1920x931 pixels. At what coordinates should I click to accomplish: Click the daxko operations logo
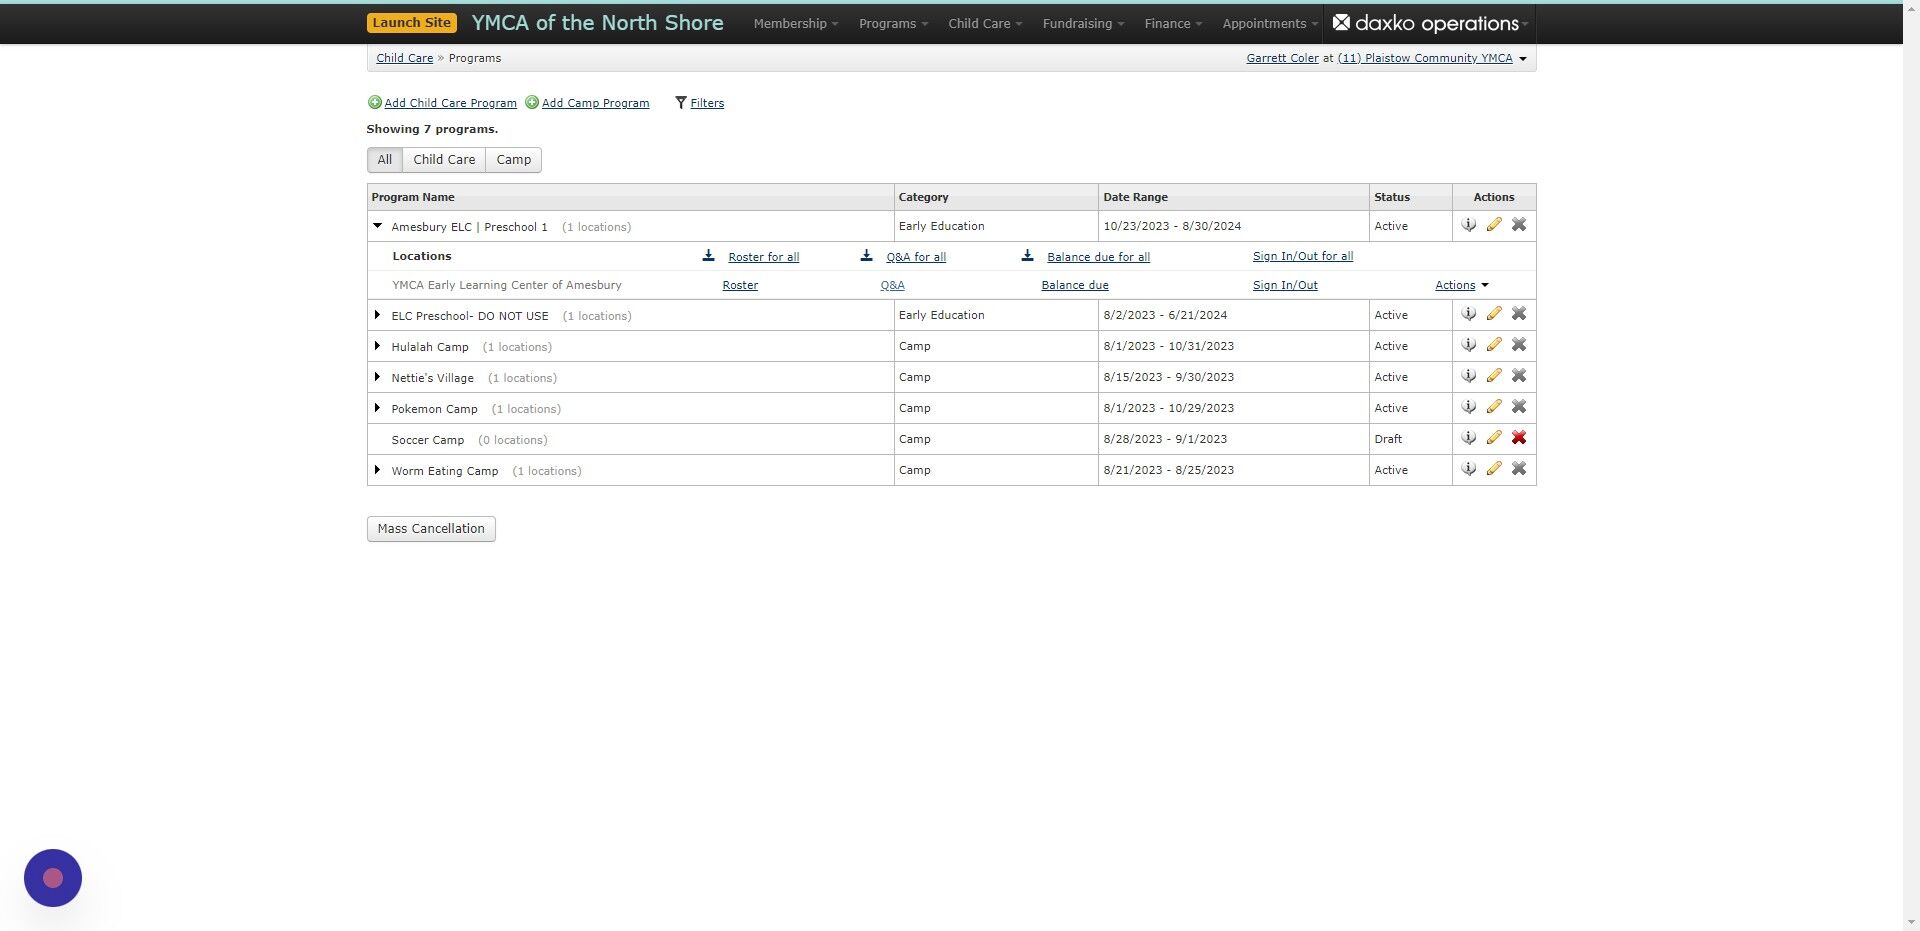[1428, 22]
